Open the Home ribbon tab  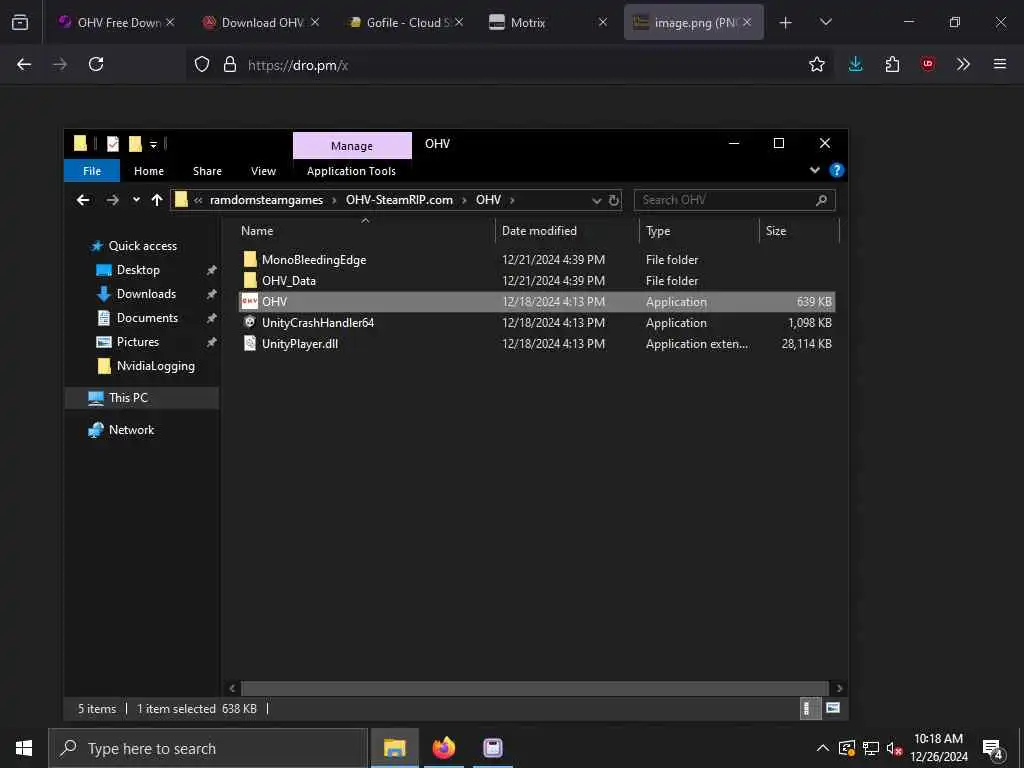pyautogui.click(x=149, y=171)
